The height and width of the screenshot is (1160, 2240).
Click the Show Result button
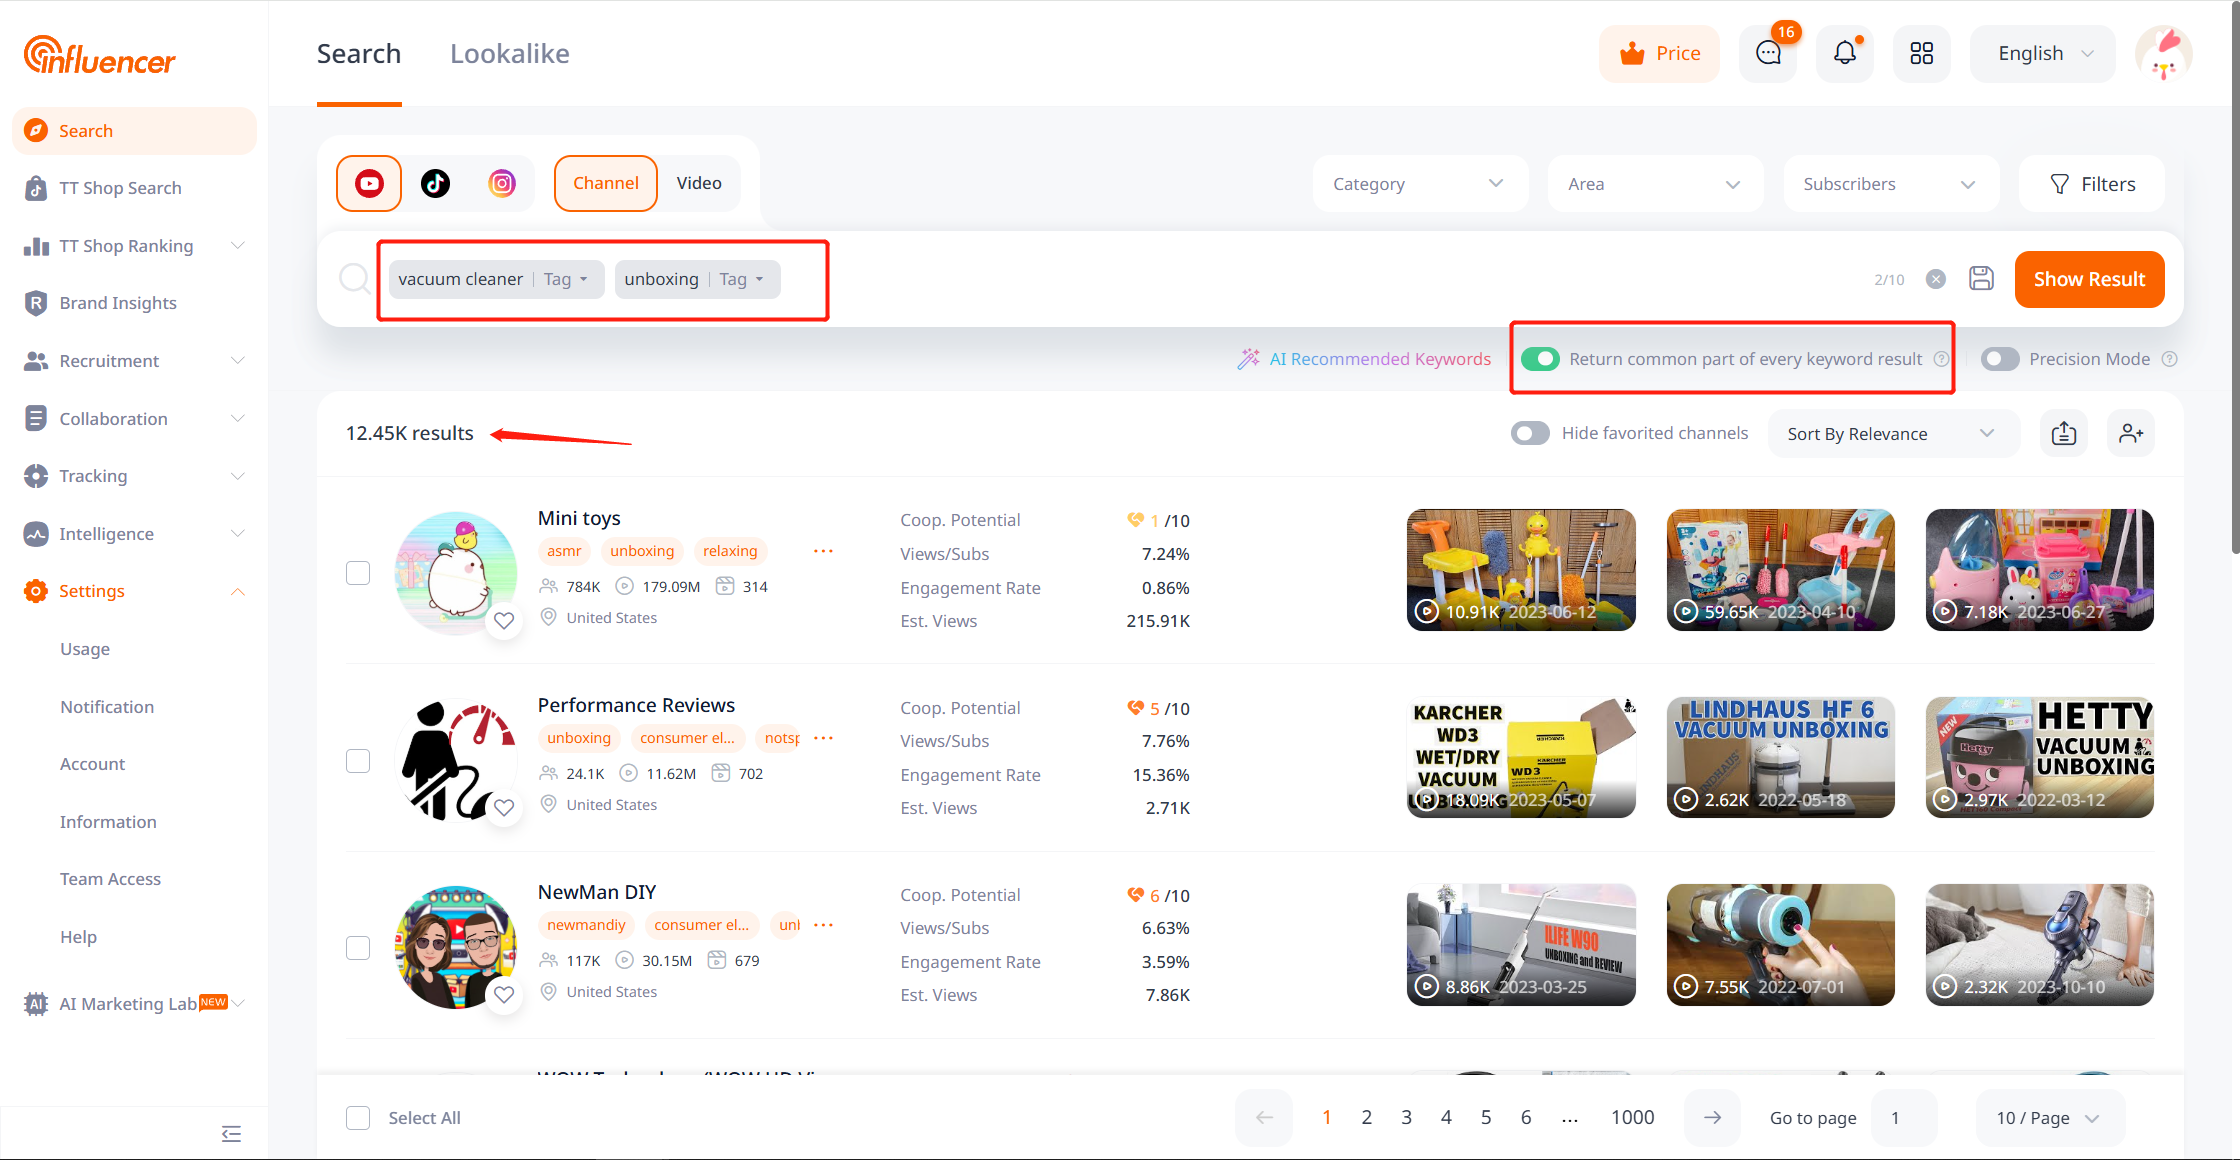pyautogui.click(x=2089, y=279)
